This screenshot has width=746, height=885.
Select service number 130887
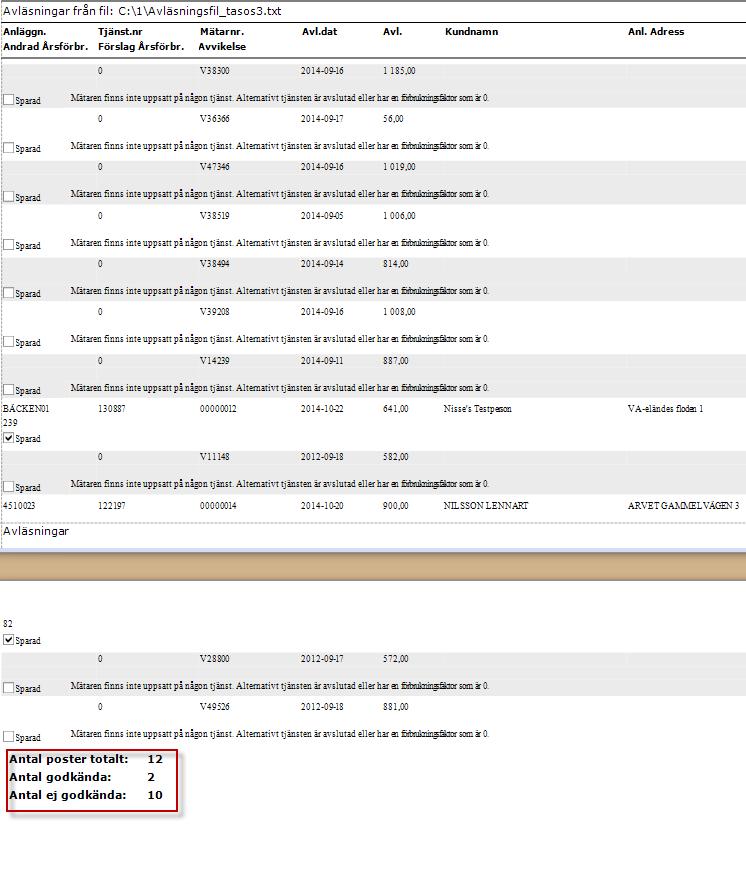tap(112, 409)
